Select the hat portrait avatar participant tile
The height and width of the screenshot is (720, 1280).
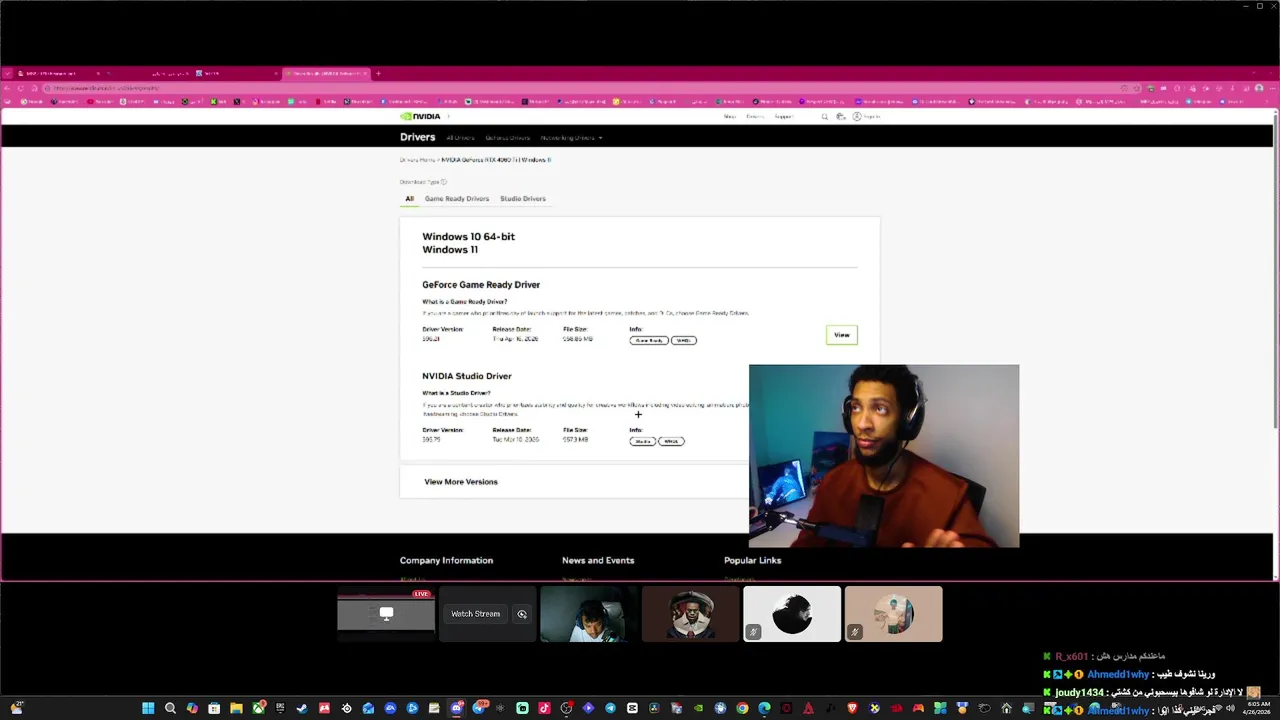point(691,614)
